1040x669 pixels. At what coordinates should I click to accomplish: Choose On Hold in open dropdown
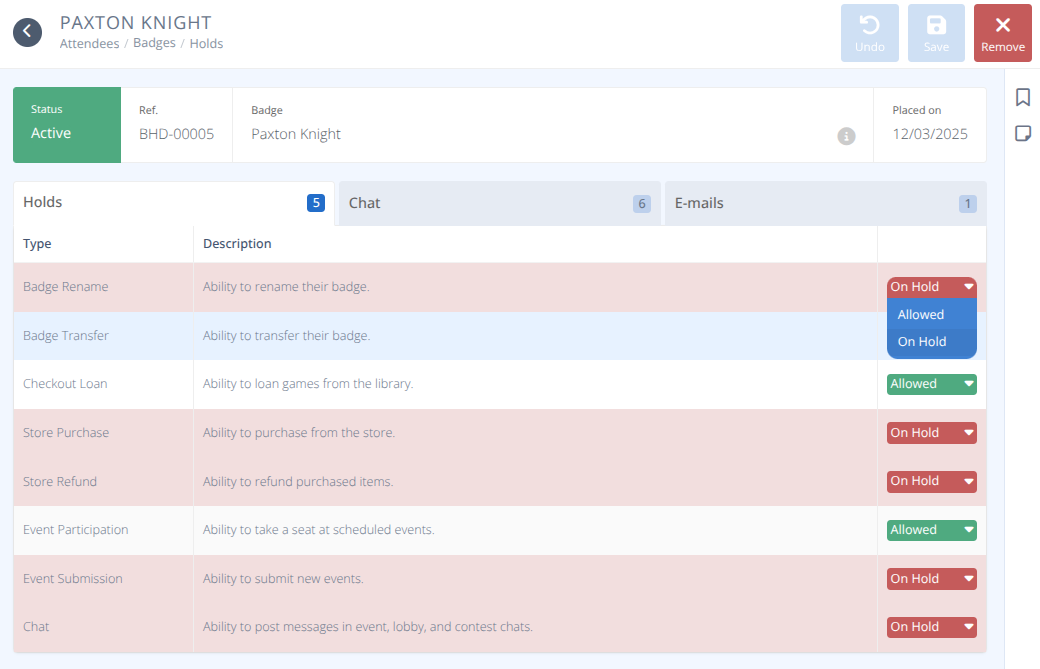(x=931, y=342)
